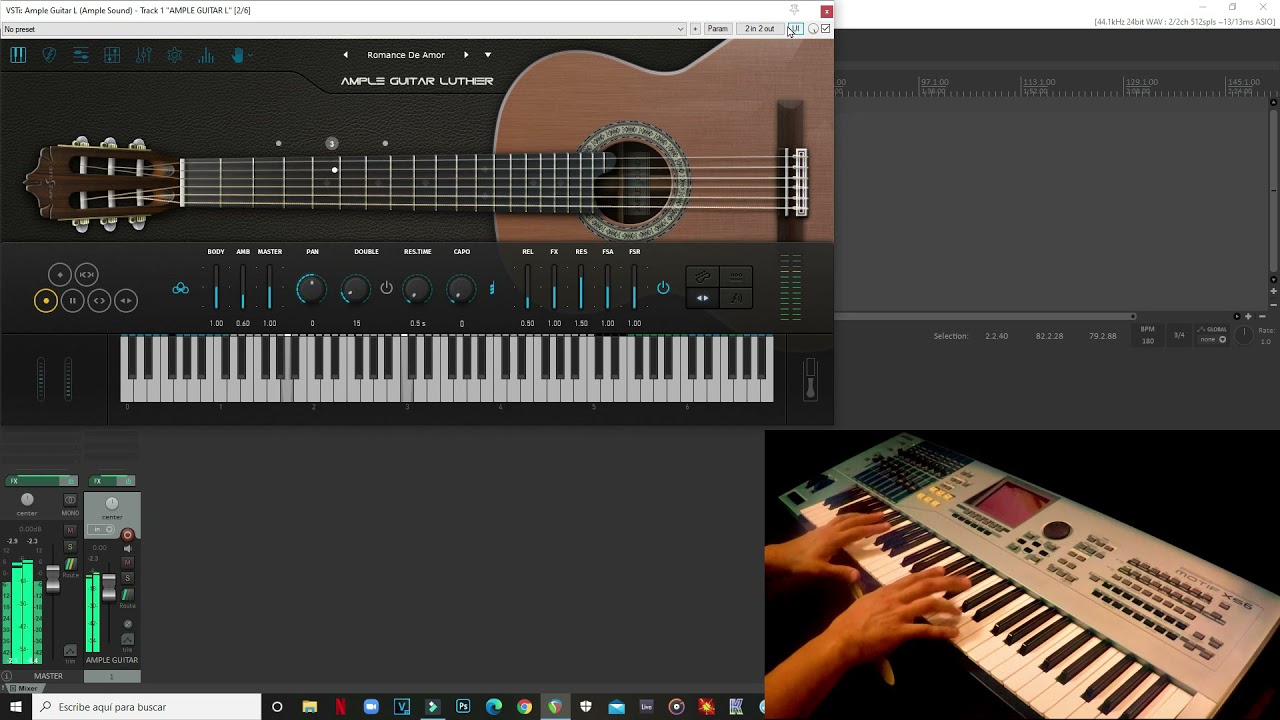1280x720 pixels.
Task: Click the angle brackets round button
Action: click(x=99, y=300)
